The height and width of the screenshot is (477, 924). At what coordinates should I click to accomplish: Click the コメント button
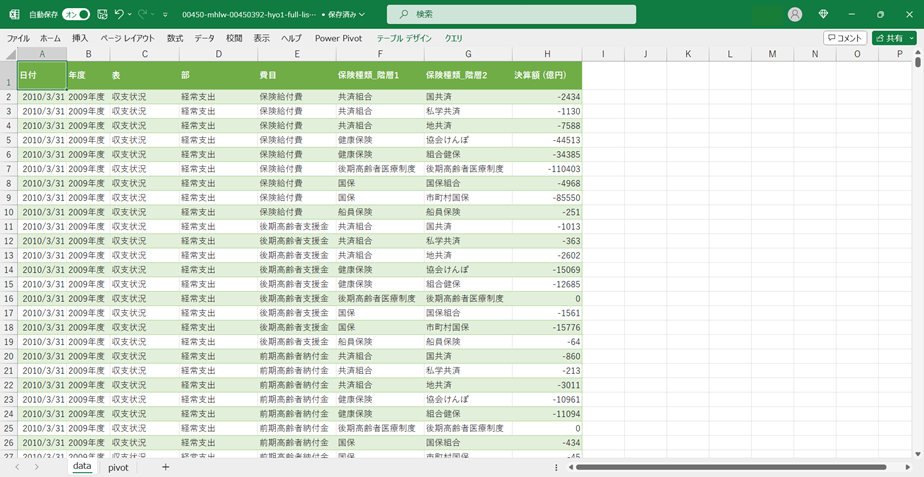click(x=845, y=38)
